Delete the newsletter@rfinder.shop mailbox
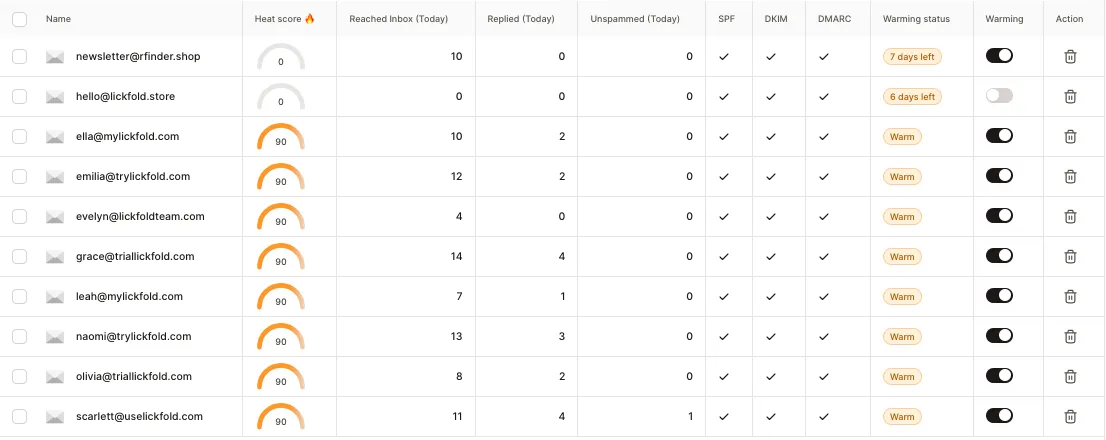1106x440 pixels. pyautogui.click(x=1070, y=57)
